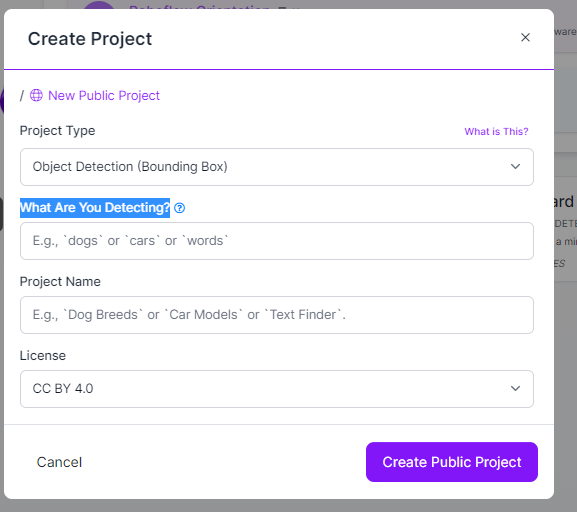577x512 pixels.
Task: Focus the What Are You Detecting input field
Action: click(277, 241)
